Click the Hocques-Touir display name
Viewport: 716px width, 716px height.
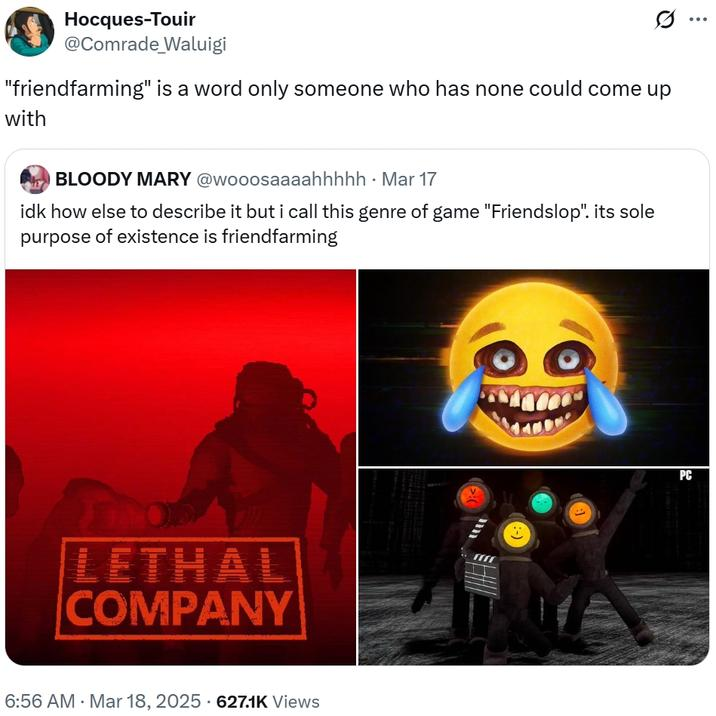point(130,19)
